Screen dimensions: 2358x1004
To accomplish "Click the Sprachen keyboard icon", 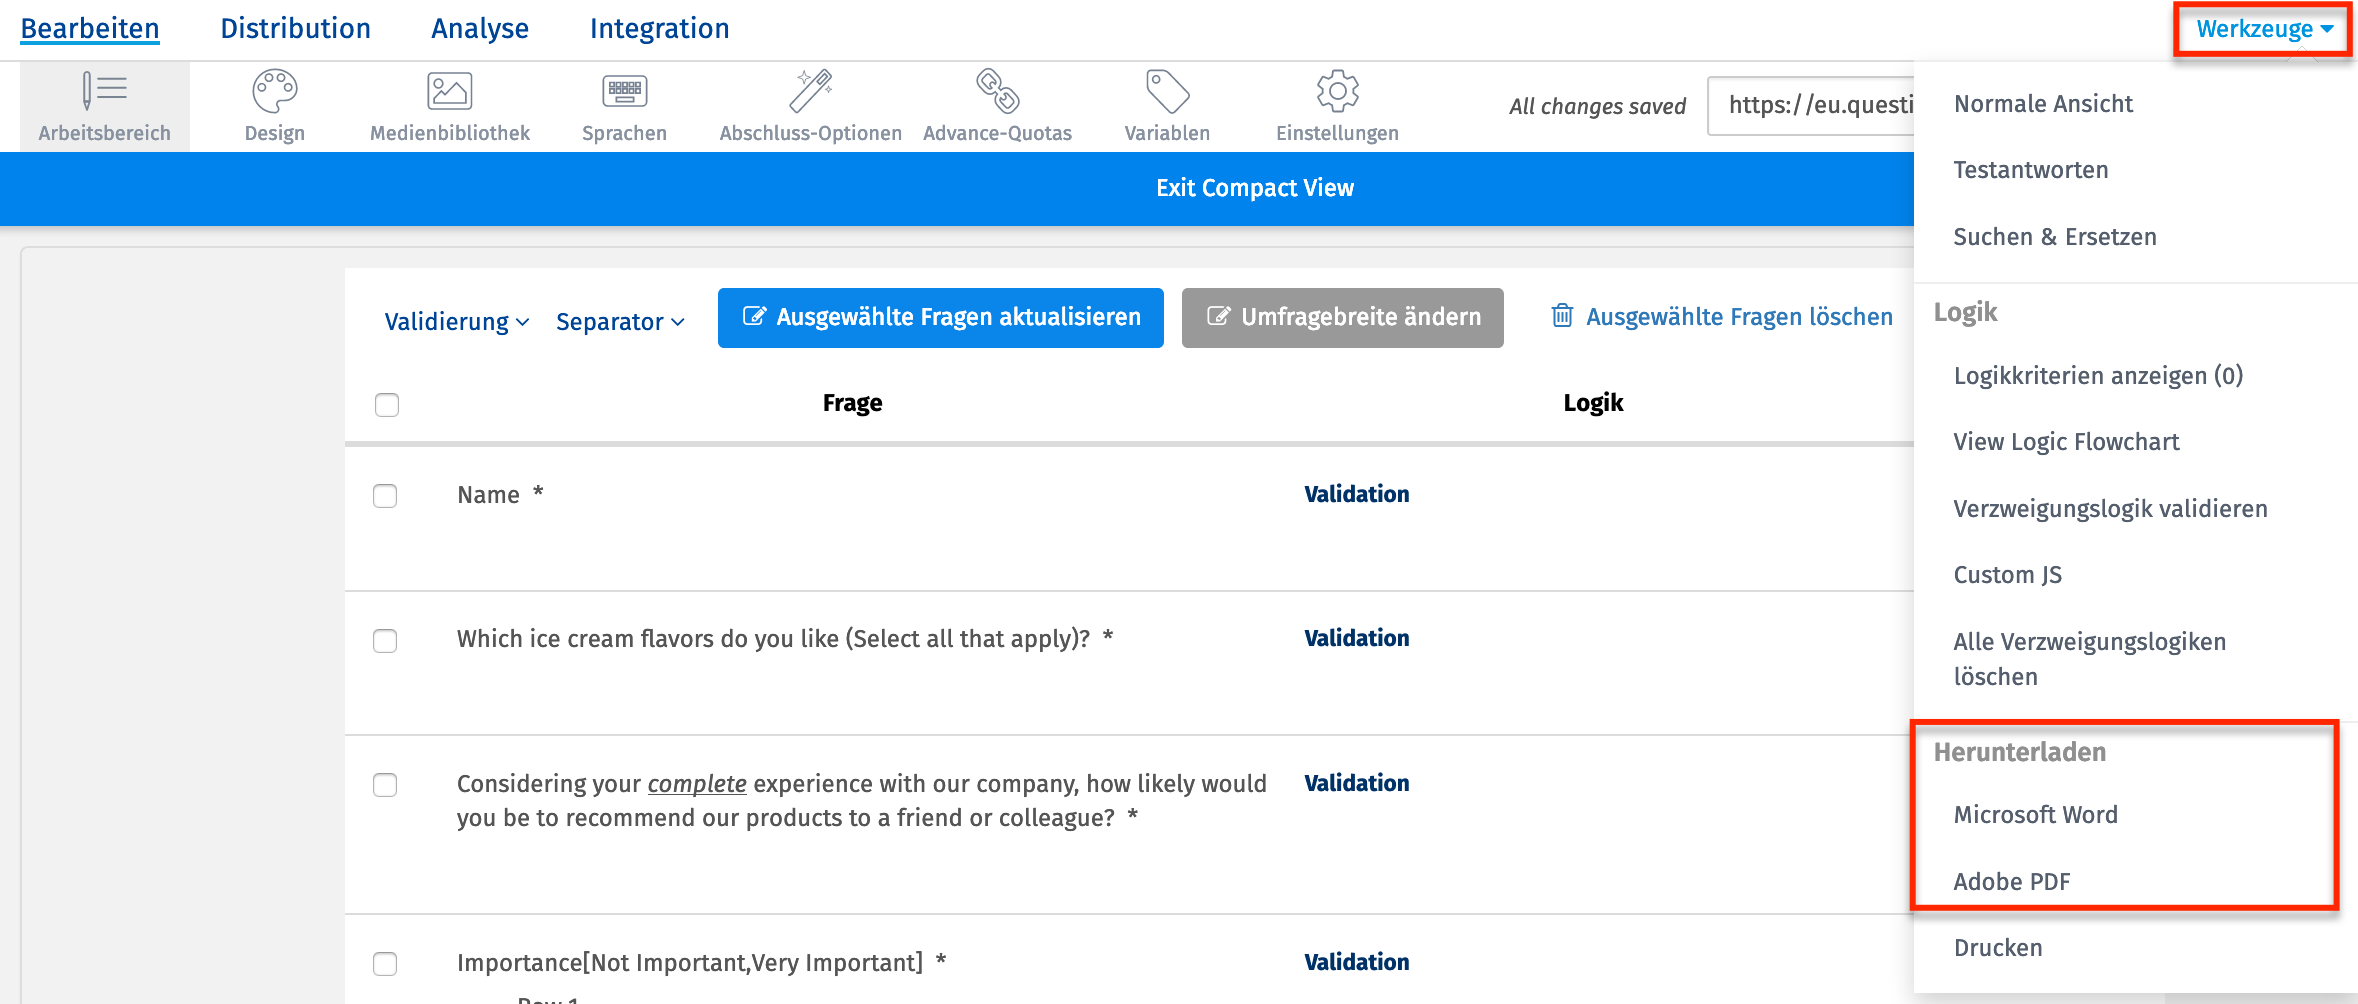I will coord(625,91).
